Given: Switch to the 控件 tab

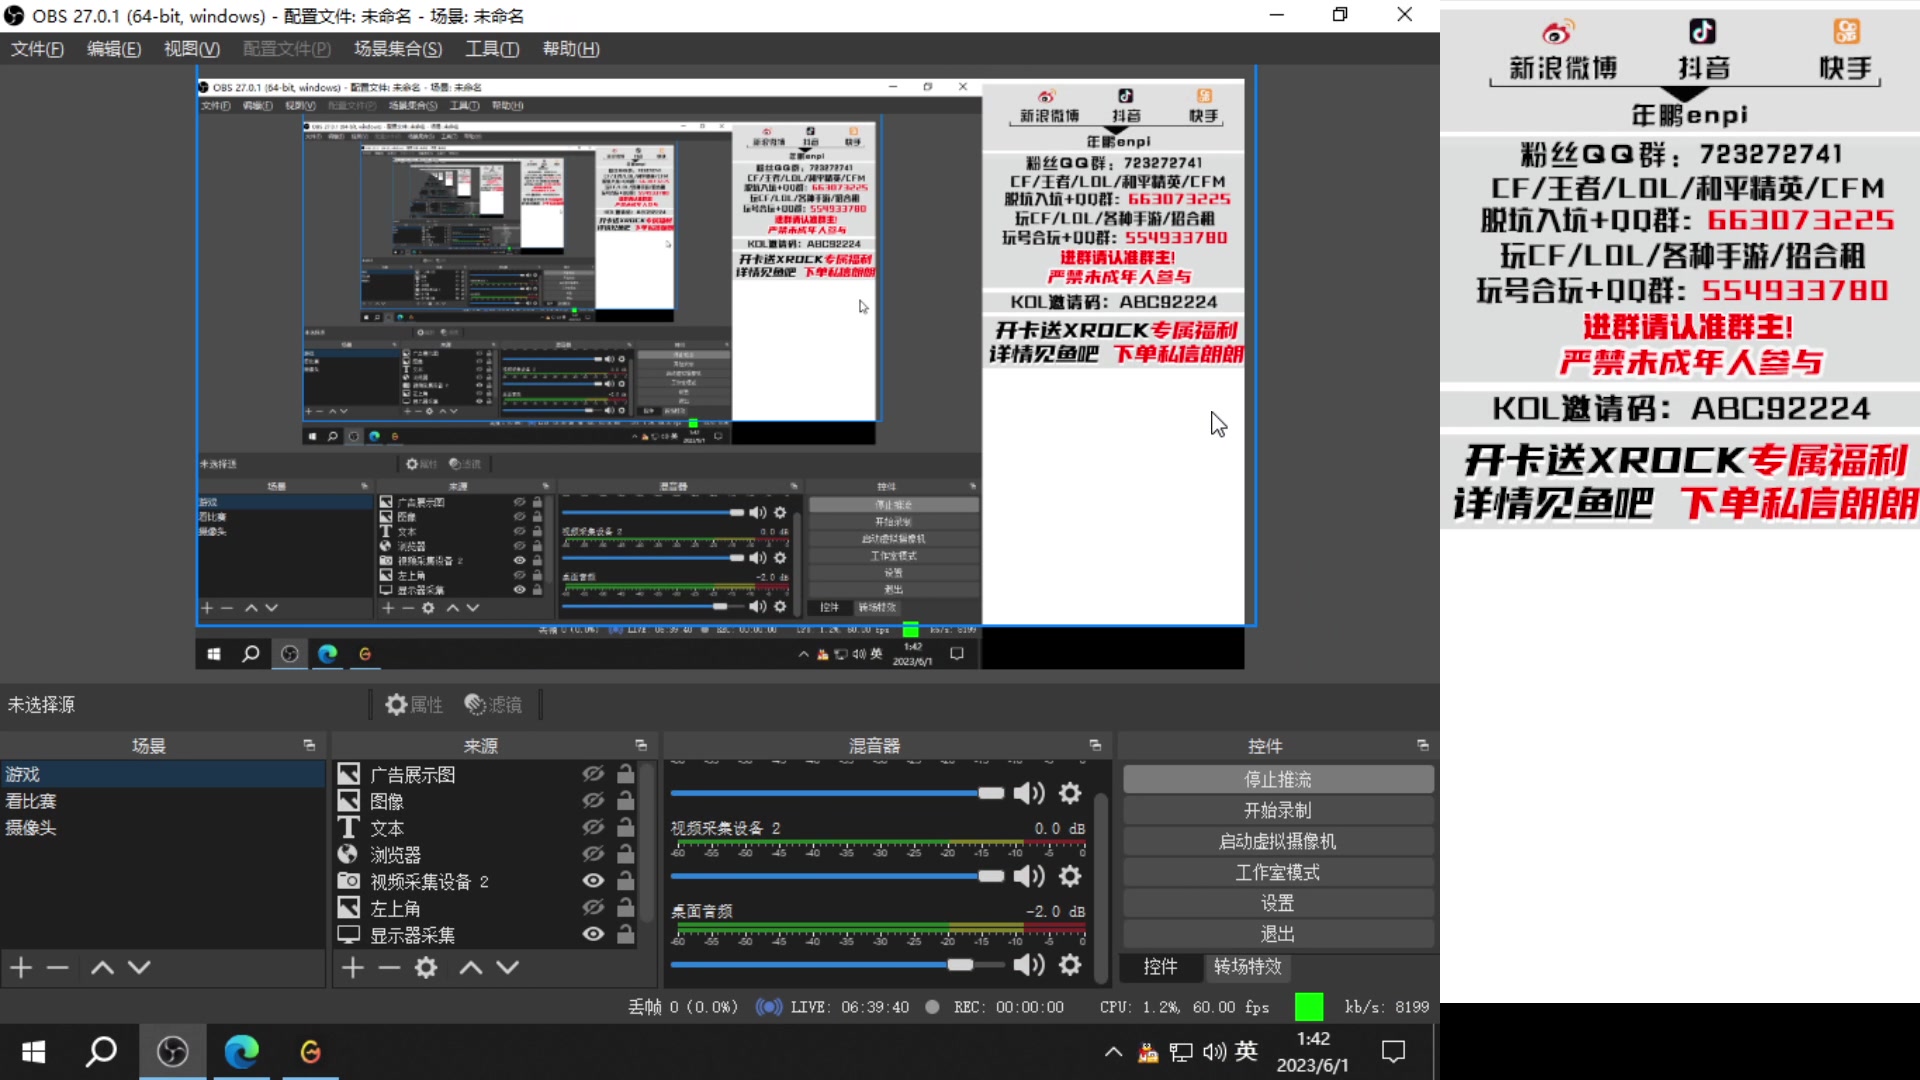Looking at the screenshot, I should (1160, 967).
